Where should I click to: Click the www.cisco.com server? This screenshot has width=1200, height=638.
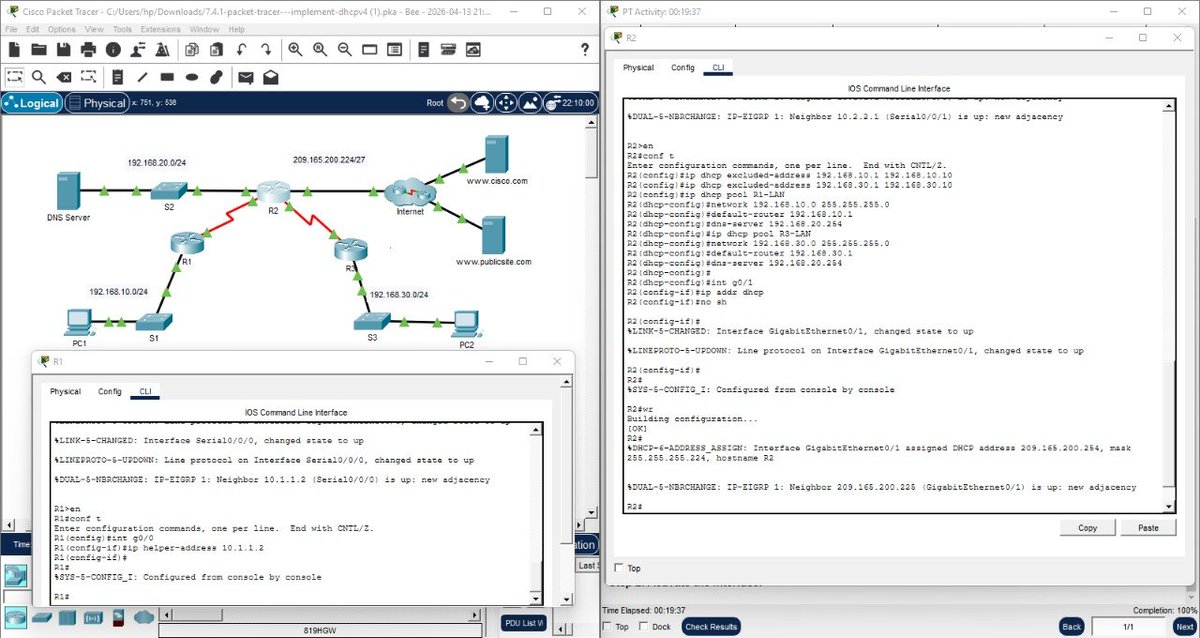tap(496, 154)
